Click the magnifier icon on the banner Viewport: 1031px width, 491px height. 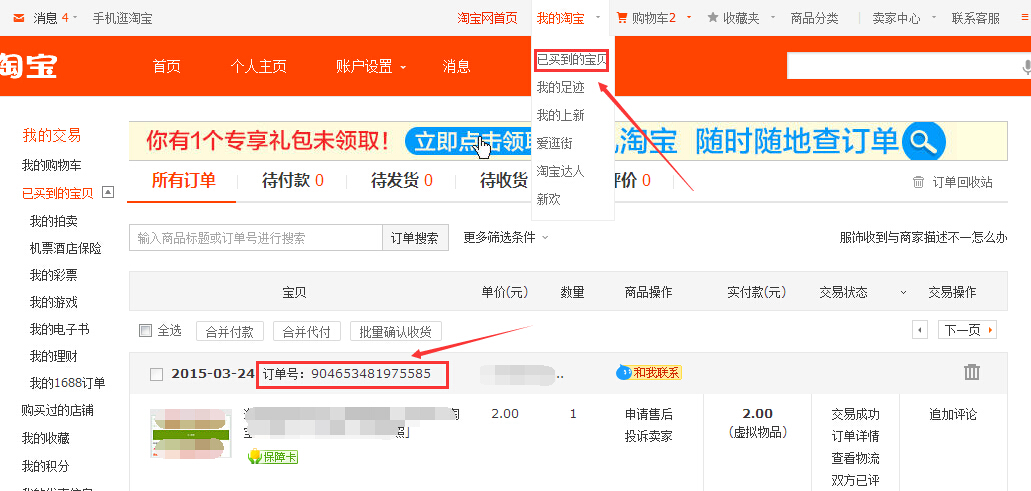(924, 141)
